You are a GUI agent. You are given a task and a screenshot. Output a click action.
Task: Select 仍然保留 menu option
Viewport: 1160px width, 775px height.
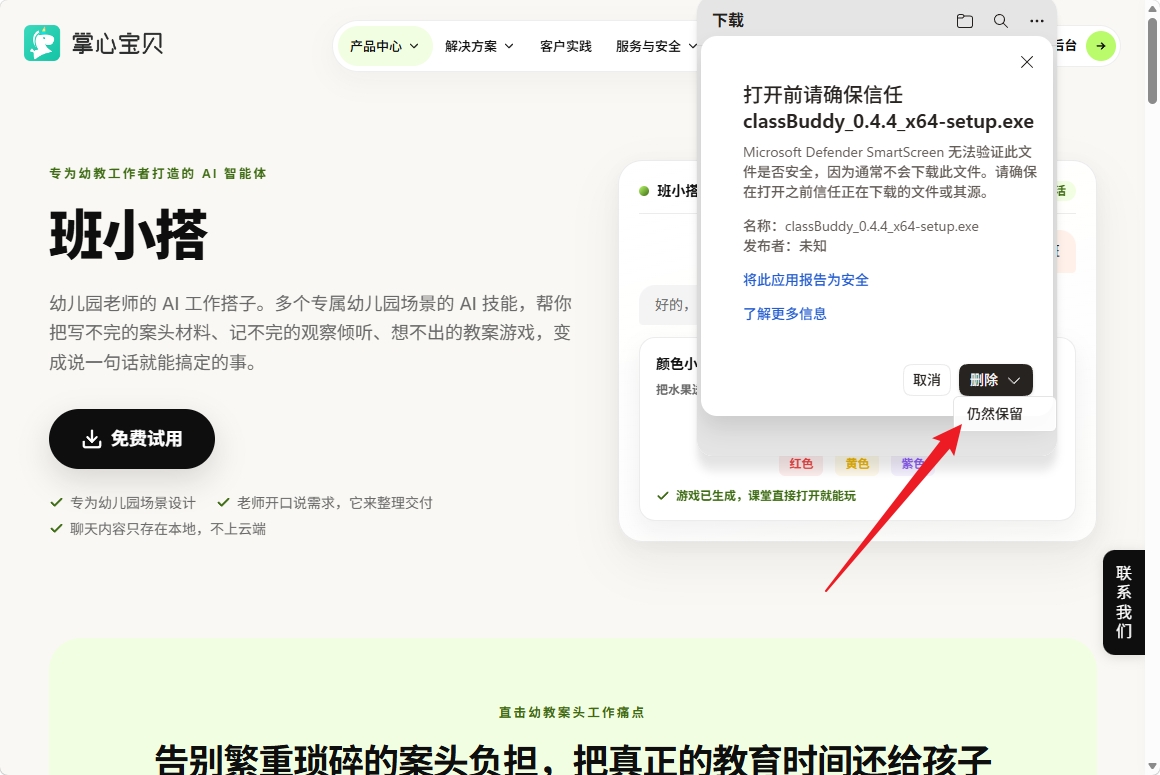click(x=1005, y=414)
